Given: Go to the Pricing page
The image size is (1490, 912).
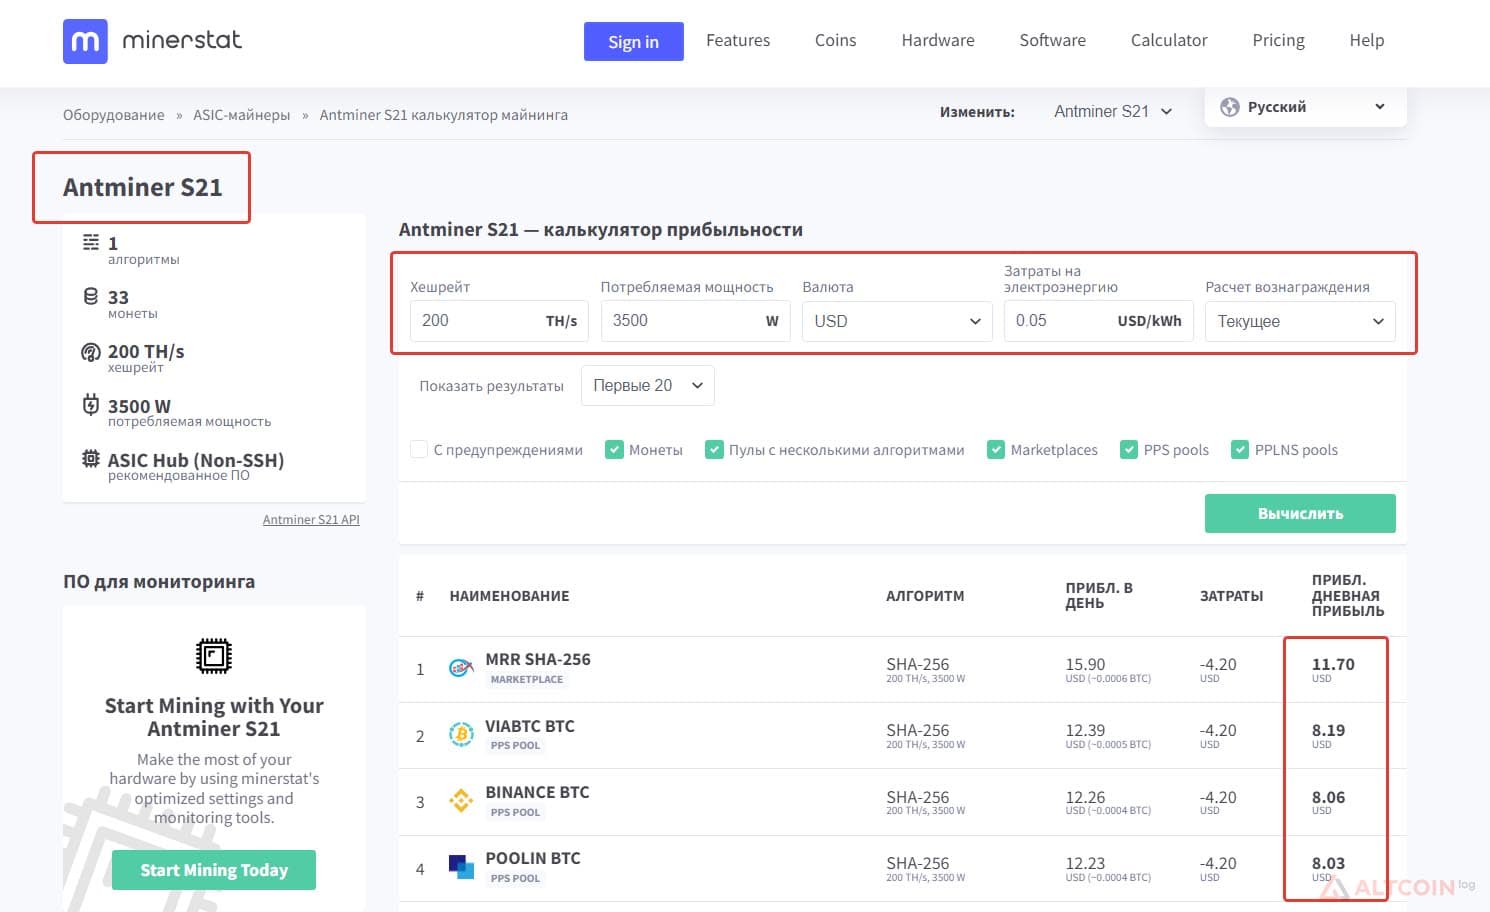Looking at the screenshot, I should [x=1278, y=41].
